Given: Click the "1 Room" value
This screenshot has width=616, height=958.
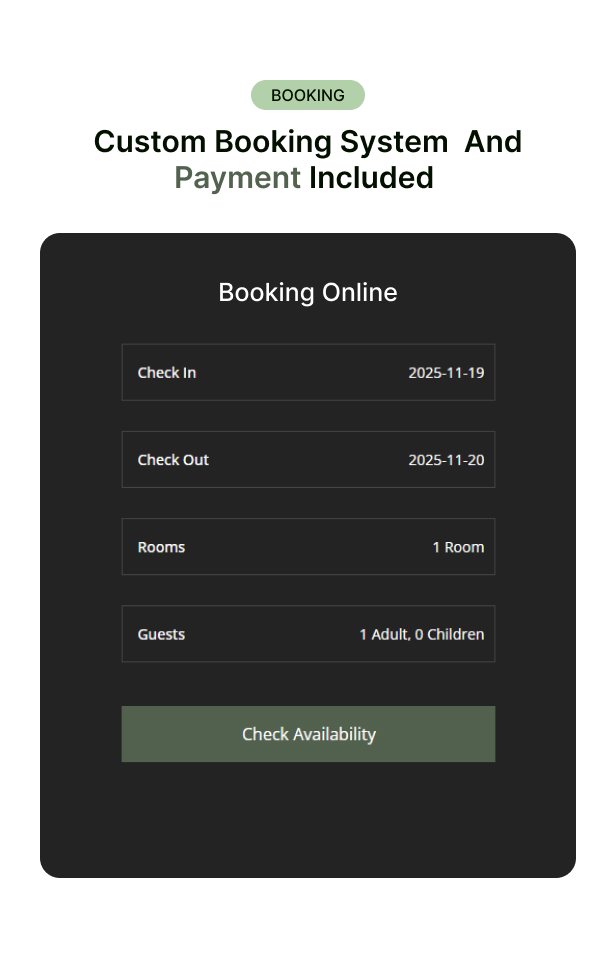Looking at the screenshot, I should 458,547.
